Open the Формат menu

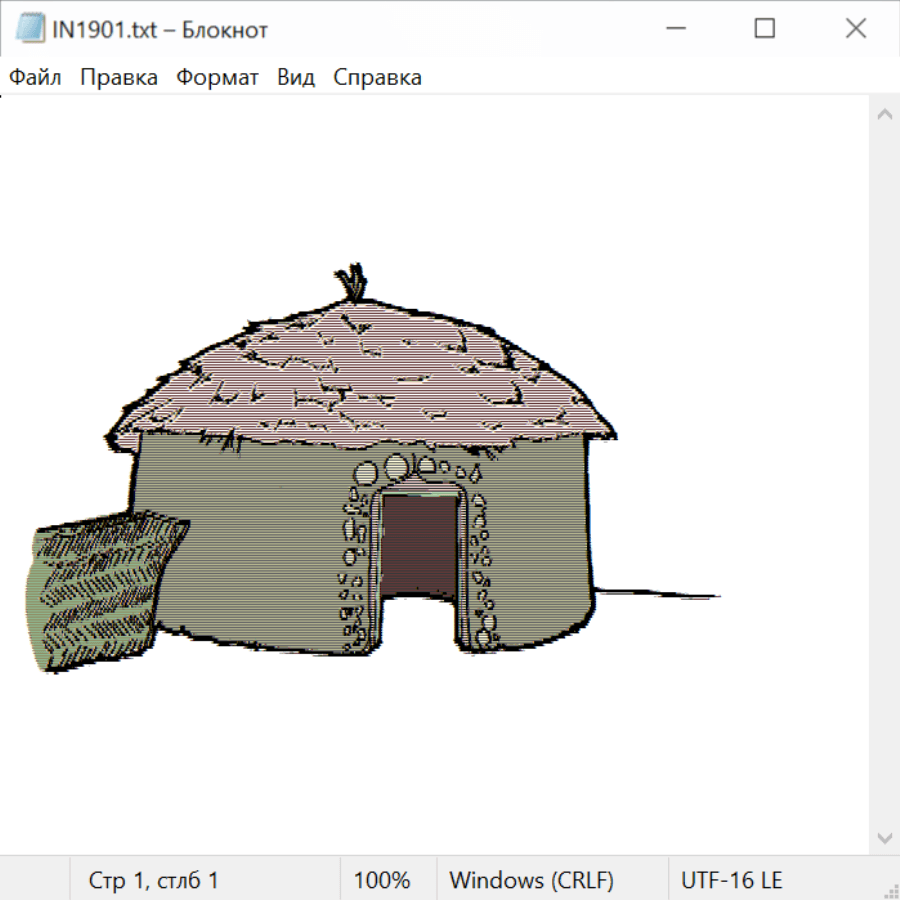[217, 78]
